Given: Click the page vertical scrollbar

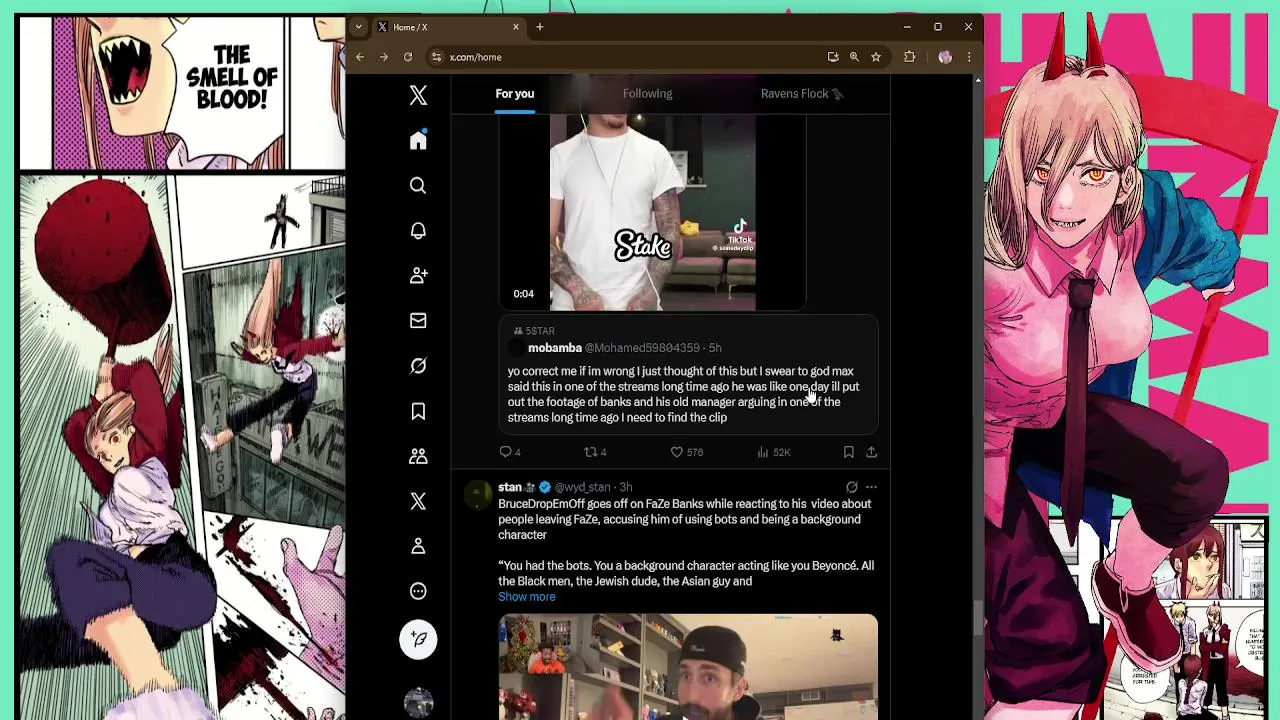Looking at the screenshot, I should click(978, 618).
